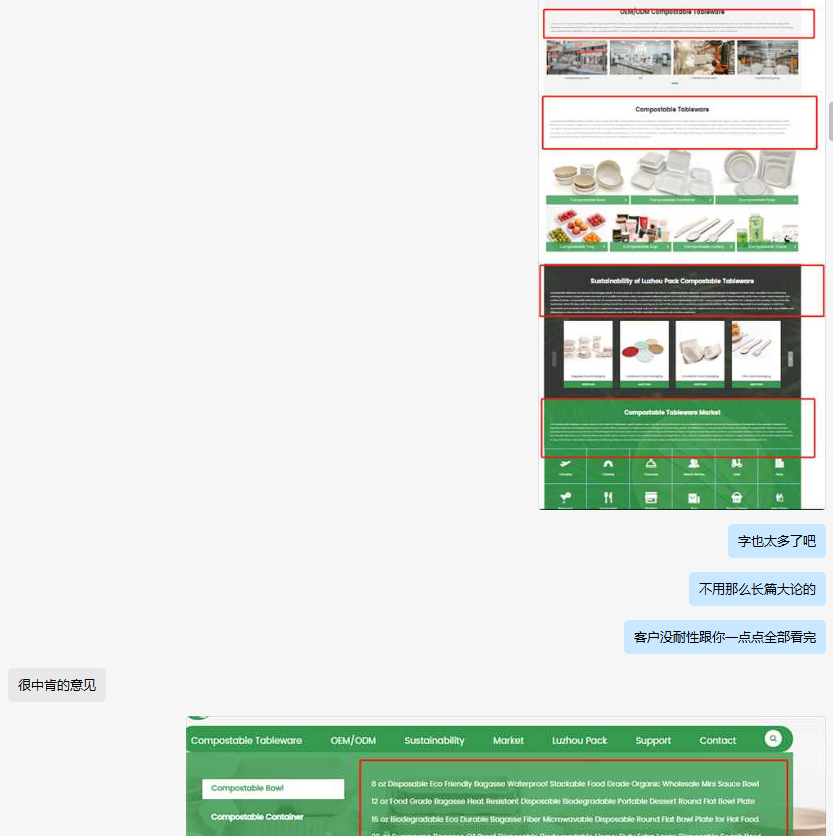Screen dimensions: 833x836
Task: Click the carousel left arrow in the Sustainability section
Action: point(553,359)
